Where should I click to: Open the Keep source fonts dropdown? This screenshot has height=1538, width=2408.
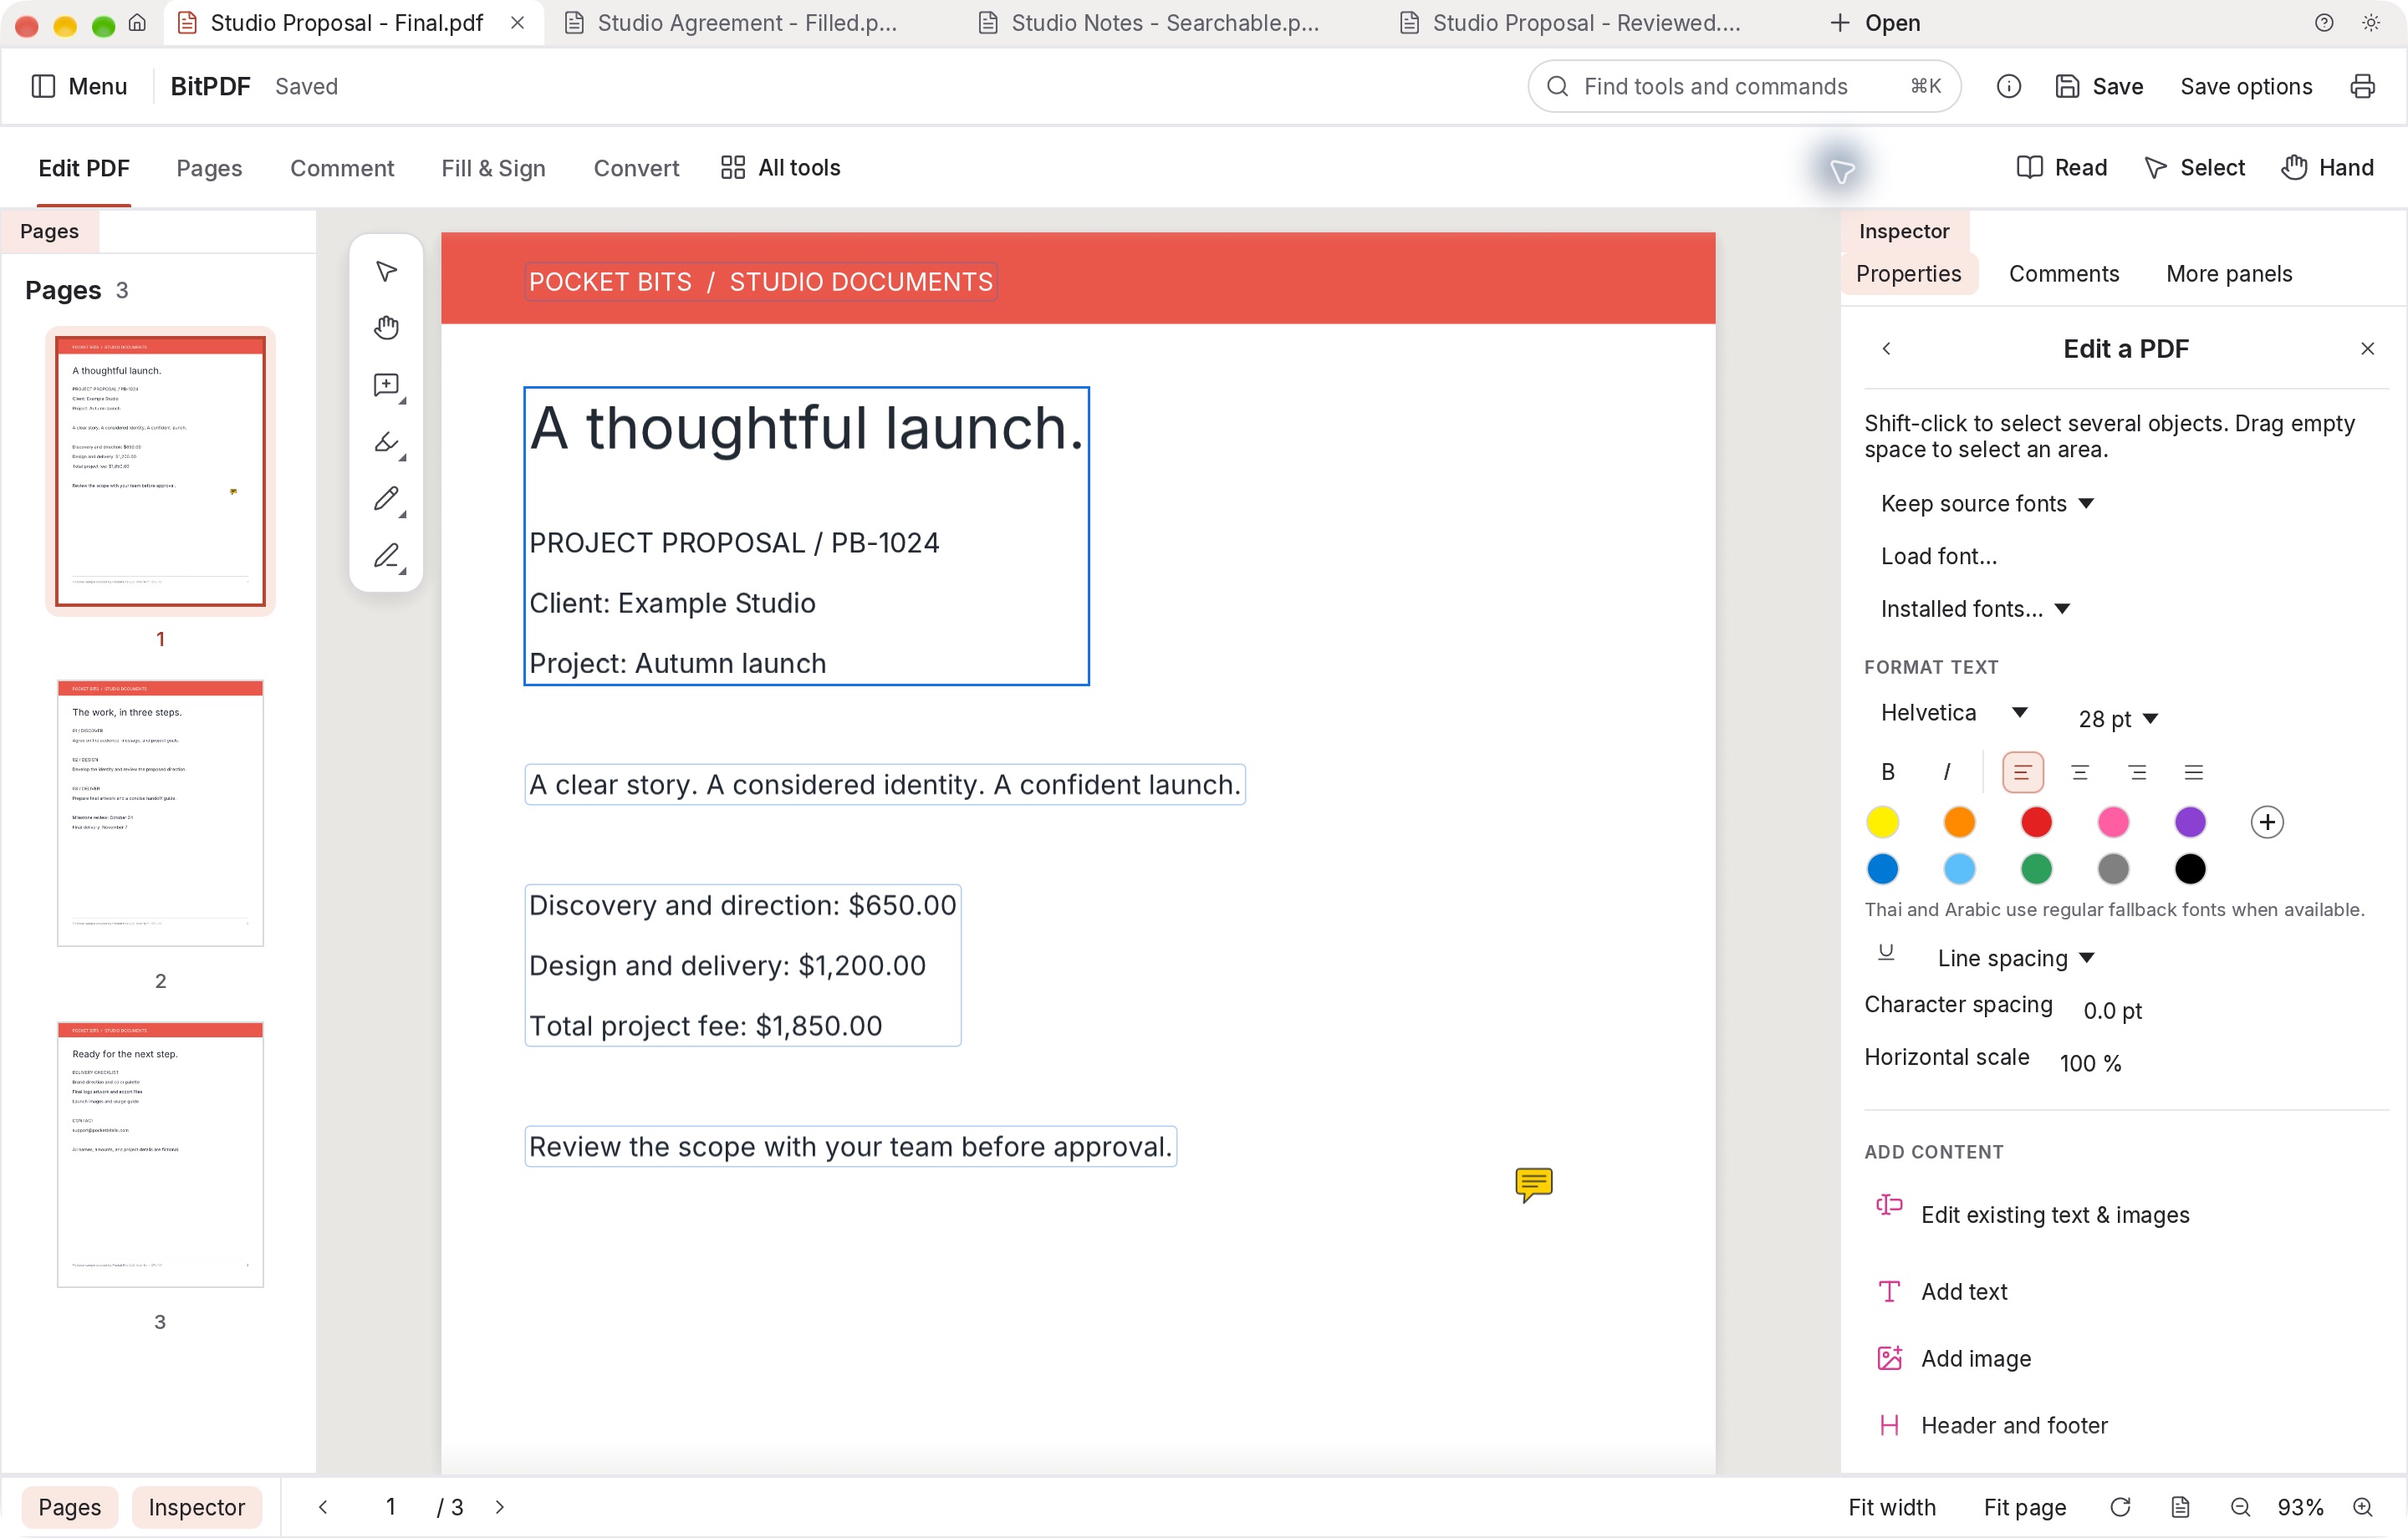(1987, 503)
